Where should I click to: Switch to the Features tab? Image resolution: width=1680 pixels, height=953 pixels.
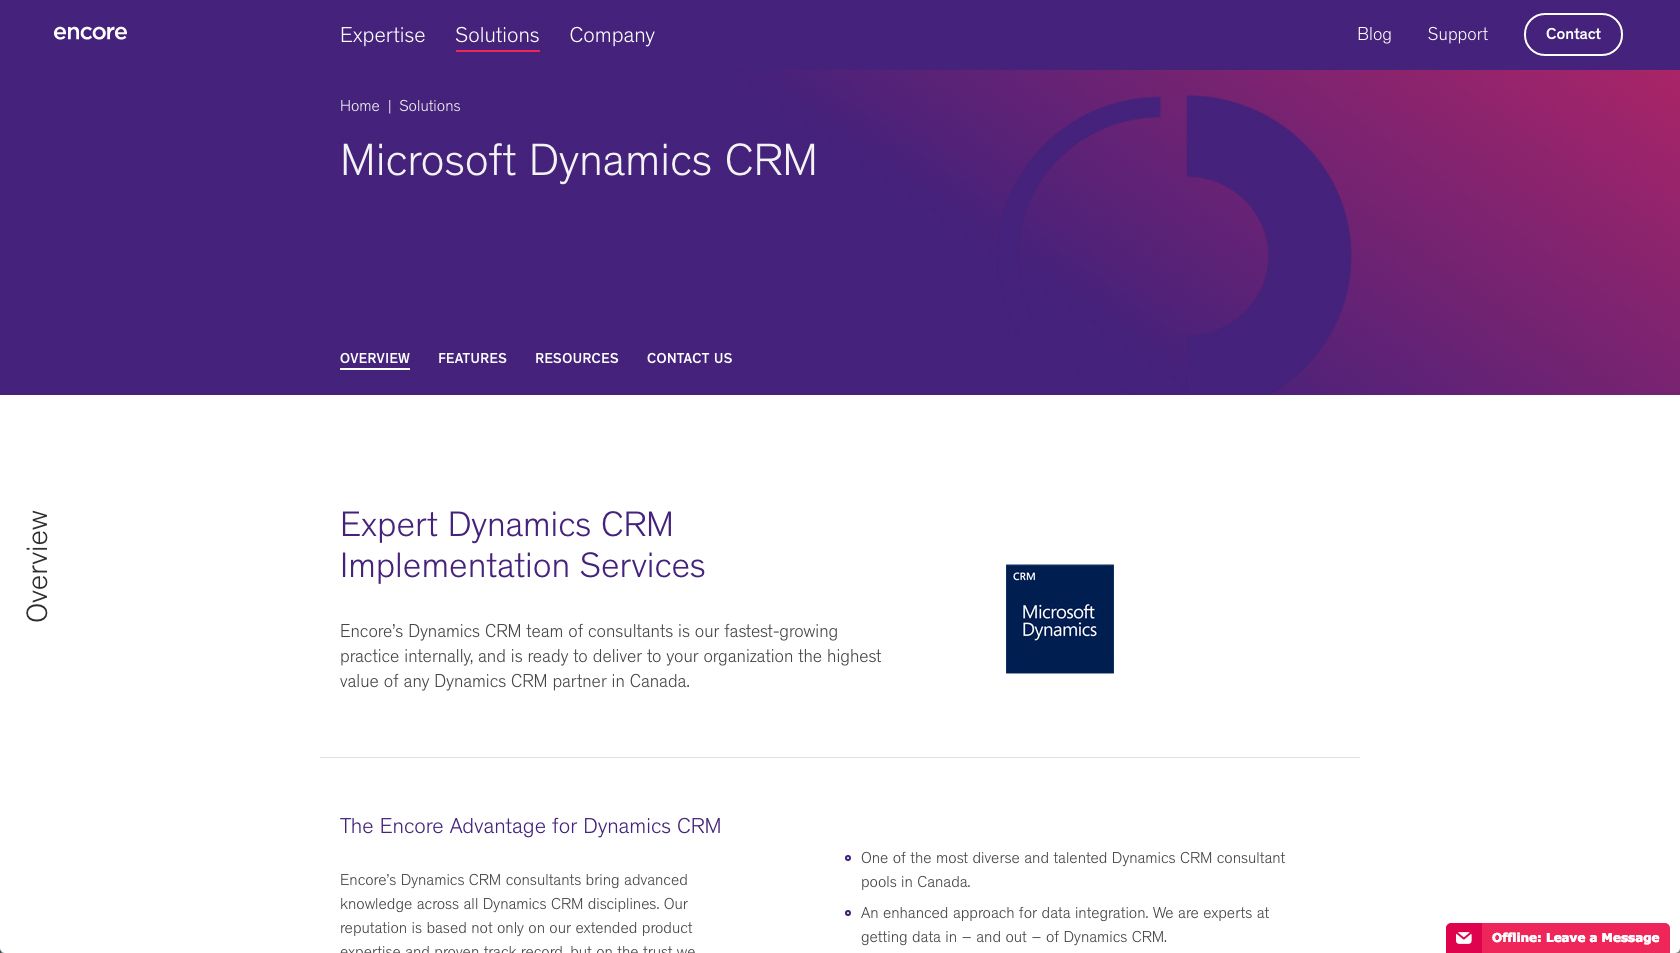[472, 358]
